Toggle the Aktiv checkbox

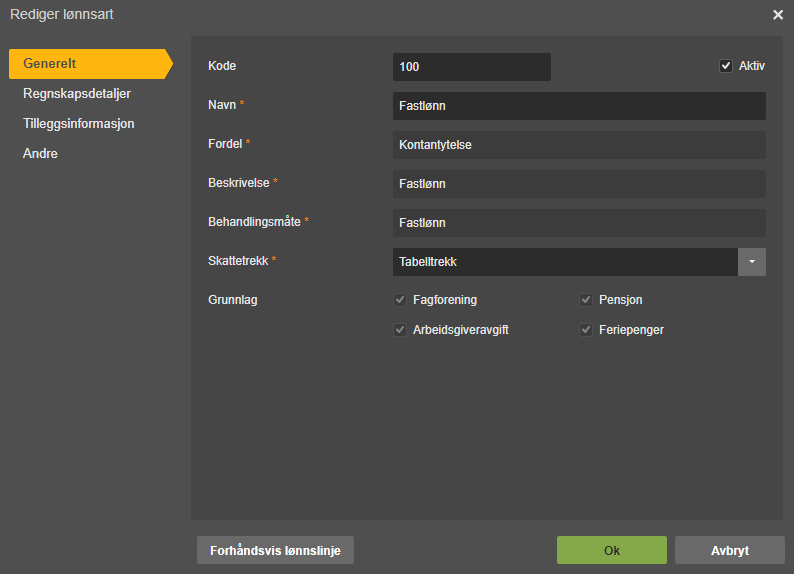tap(726, 66)
